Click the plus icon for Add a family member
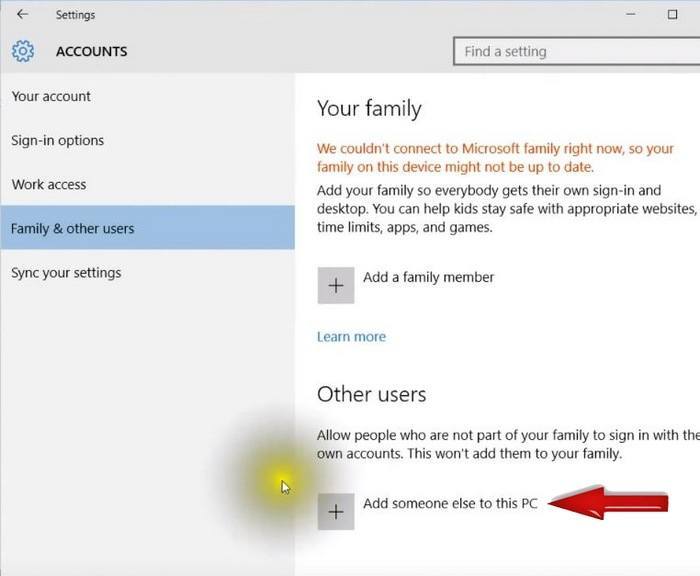The height and width of the screenshot is (576, 700). [336, 285]
